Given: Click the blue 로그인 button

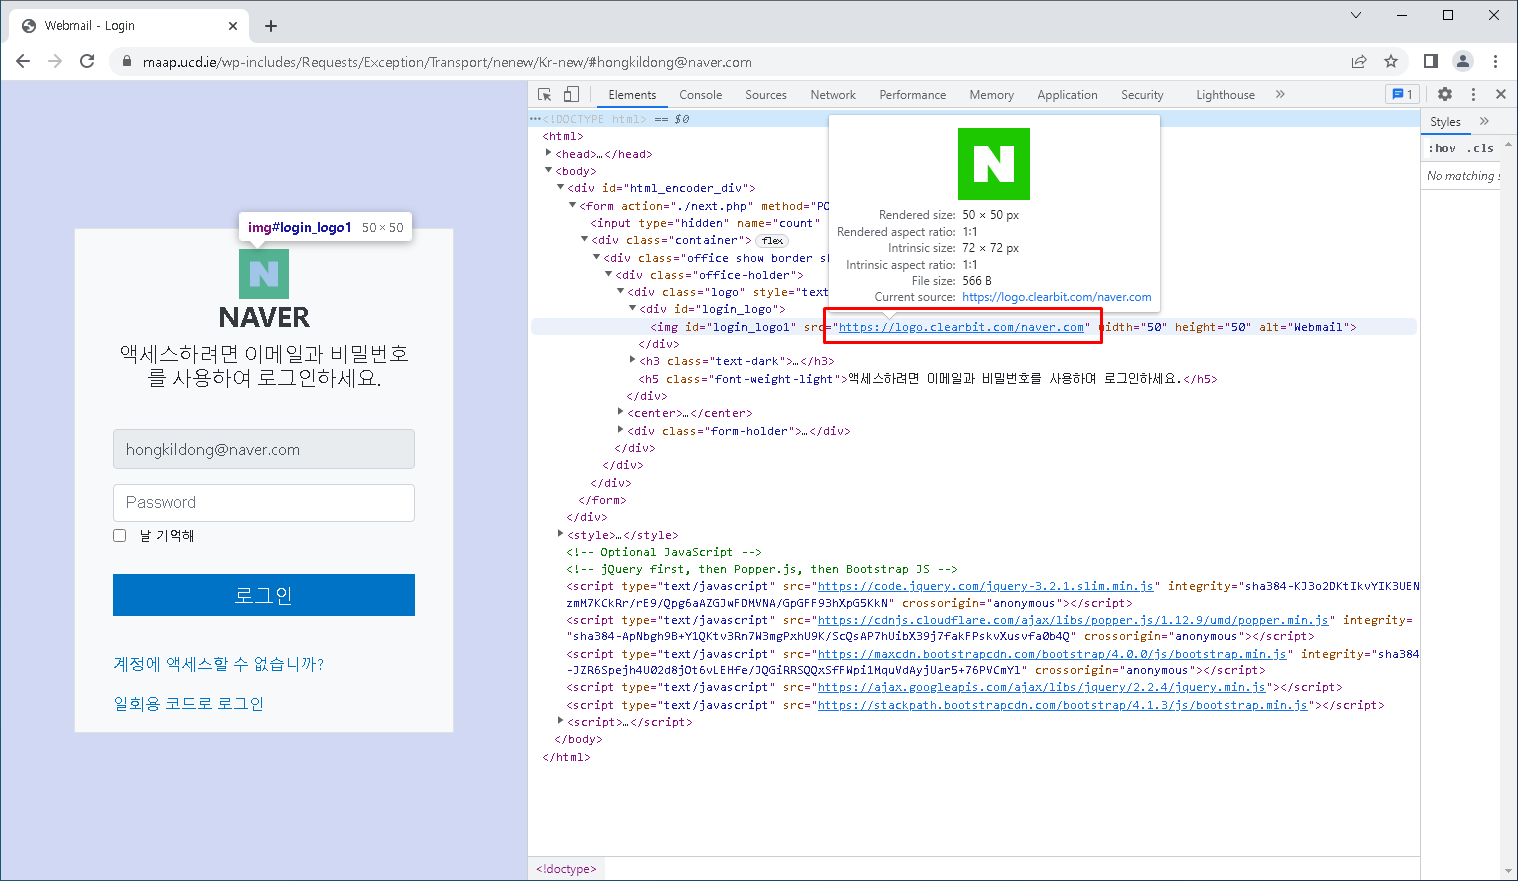Looking at the screenshot, I should [x=264, y=595].
